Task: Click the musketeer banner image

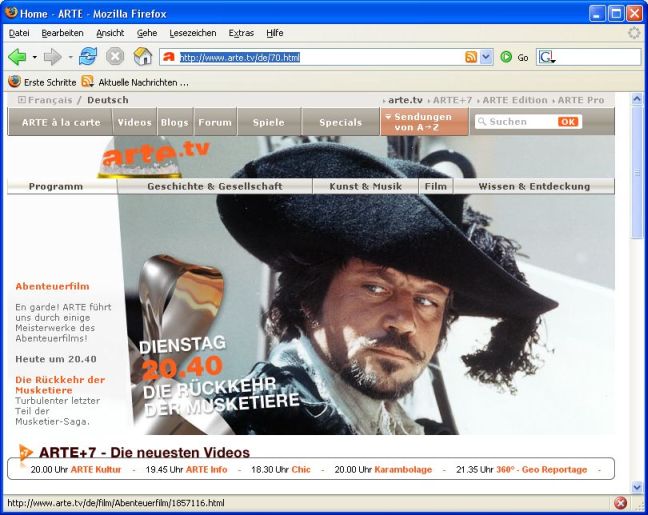Action: 367,314
